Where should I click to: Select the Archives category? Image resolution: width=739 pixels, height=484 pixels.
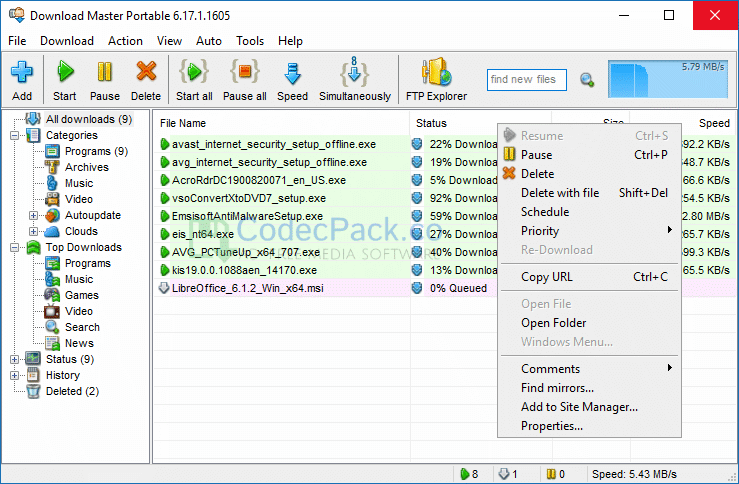click(87, 167)
